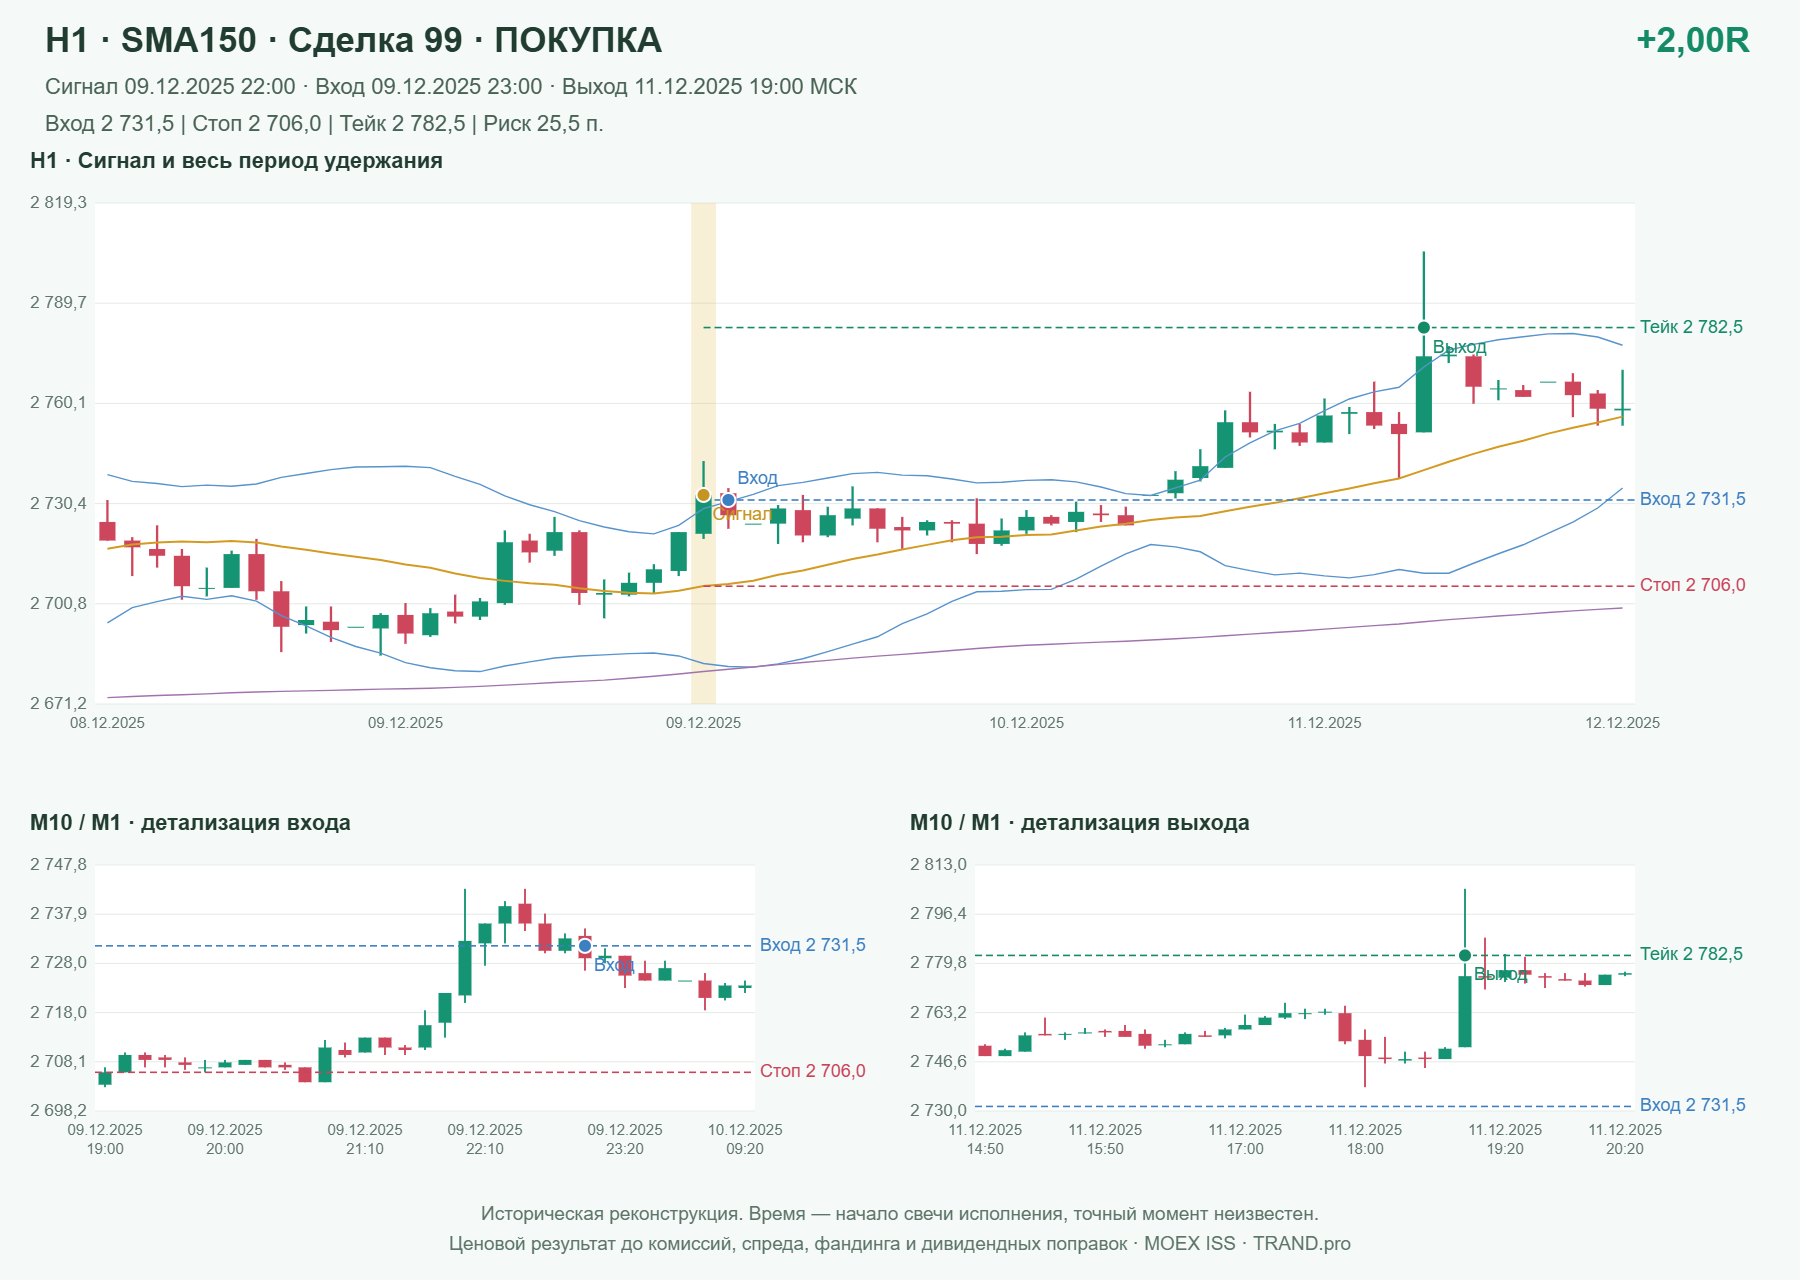Viewport: 1800px width, 1280px height.
Task: Click the 2 796,4 value on the exit detail axis
Action: (x=938, y=913)
